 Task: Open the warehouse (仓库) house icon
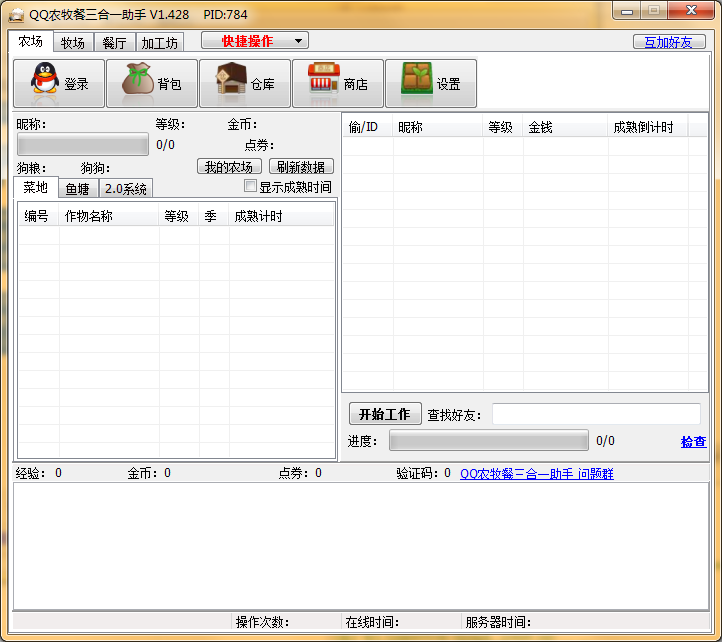[x=232, y=83]
